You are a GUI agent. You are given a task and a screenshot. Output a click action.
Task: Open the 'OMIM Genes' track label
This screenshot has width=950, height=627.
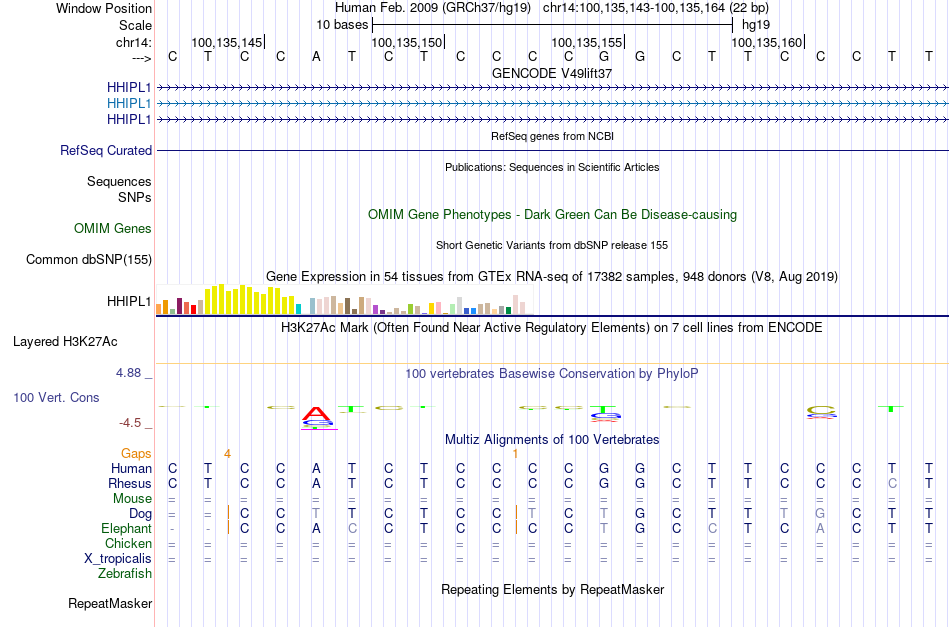113,228
